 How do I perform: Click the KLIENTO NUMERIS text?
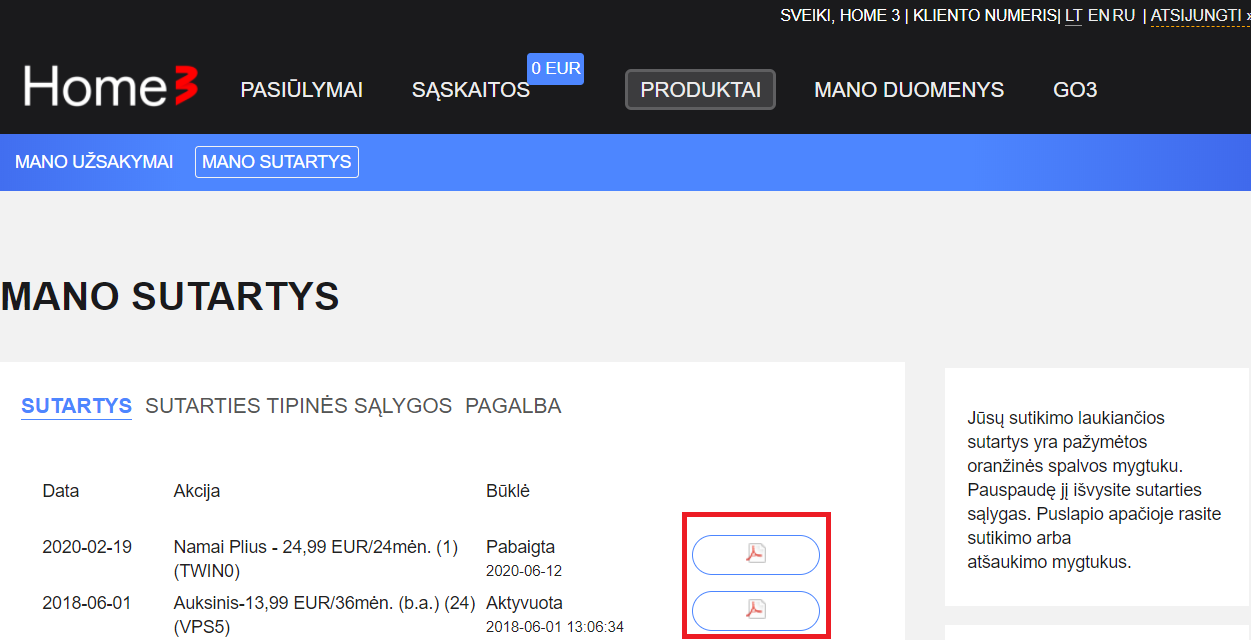click(985, 16)
